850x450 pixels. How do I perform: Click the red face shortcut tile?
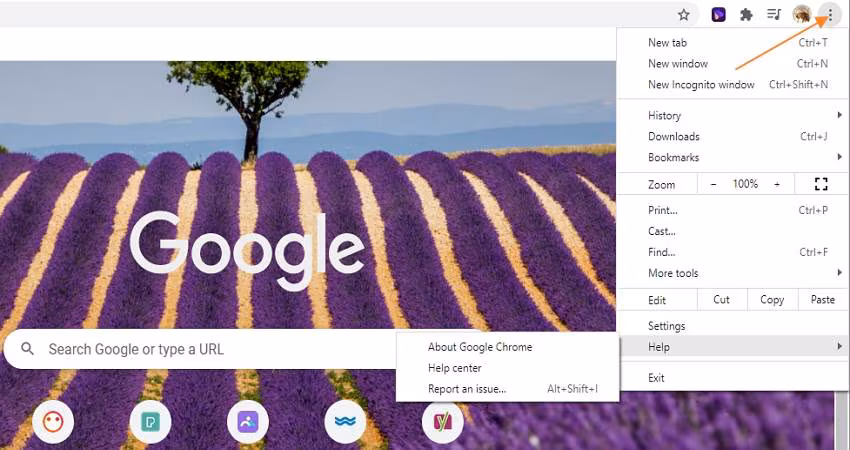pos(53,421)
